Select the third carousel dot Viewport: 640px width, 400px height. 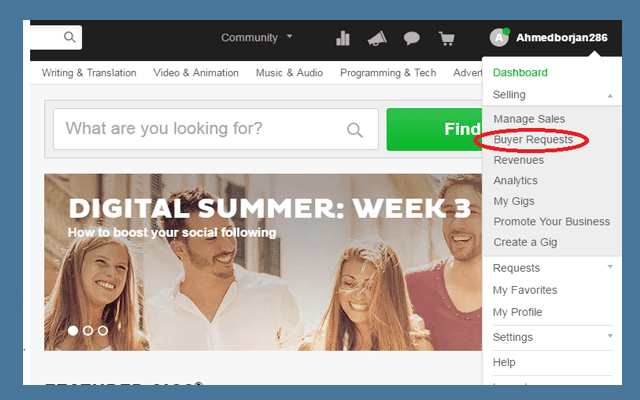click(x=103, y=330)
